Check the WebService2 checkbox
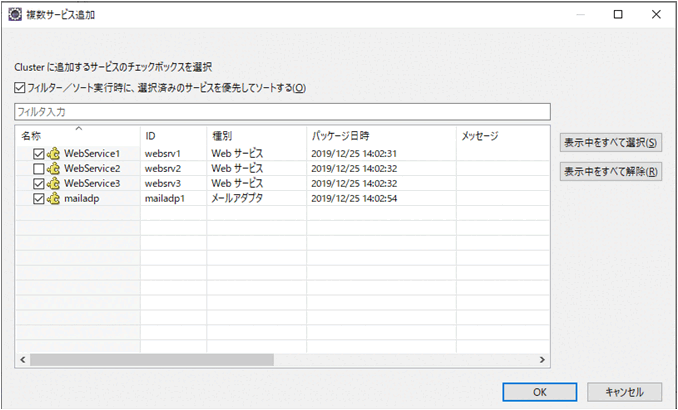The width and height of the screenshot is (678, 410). 39,169
